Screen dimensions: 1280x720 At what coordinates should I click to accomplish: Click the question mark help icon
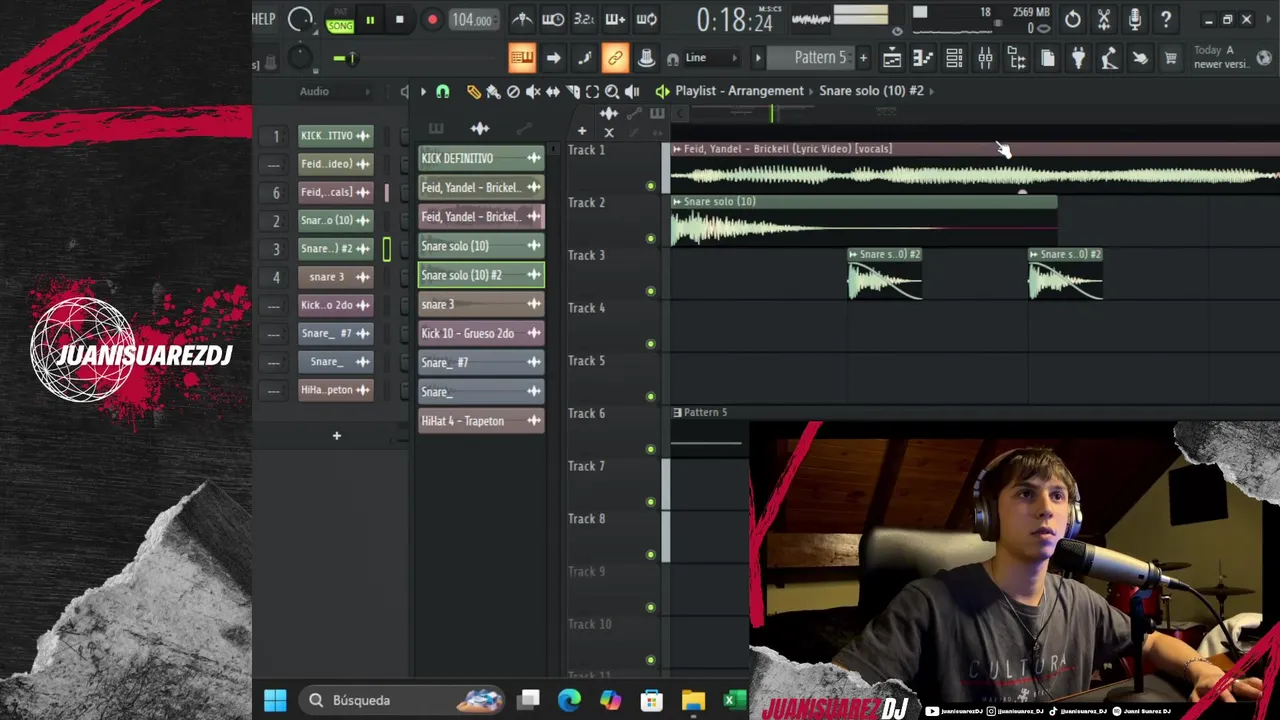pyautogui.click(x=1166, y=19)
